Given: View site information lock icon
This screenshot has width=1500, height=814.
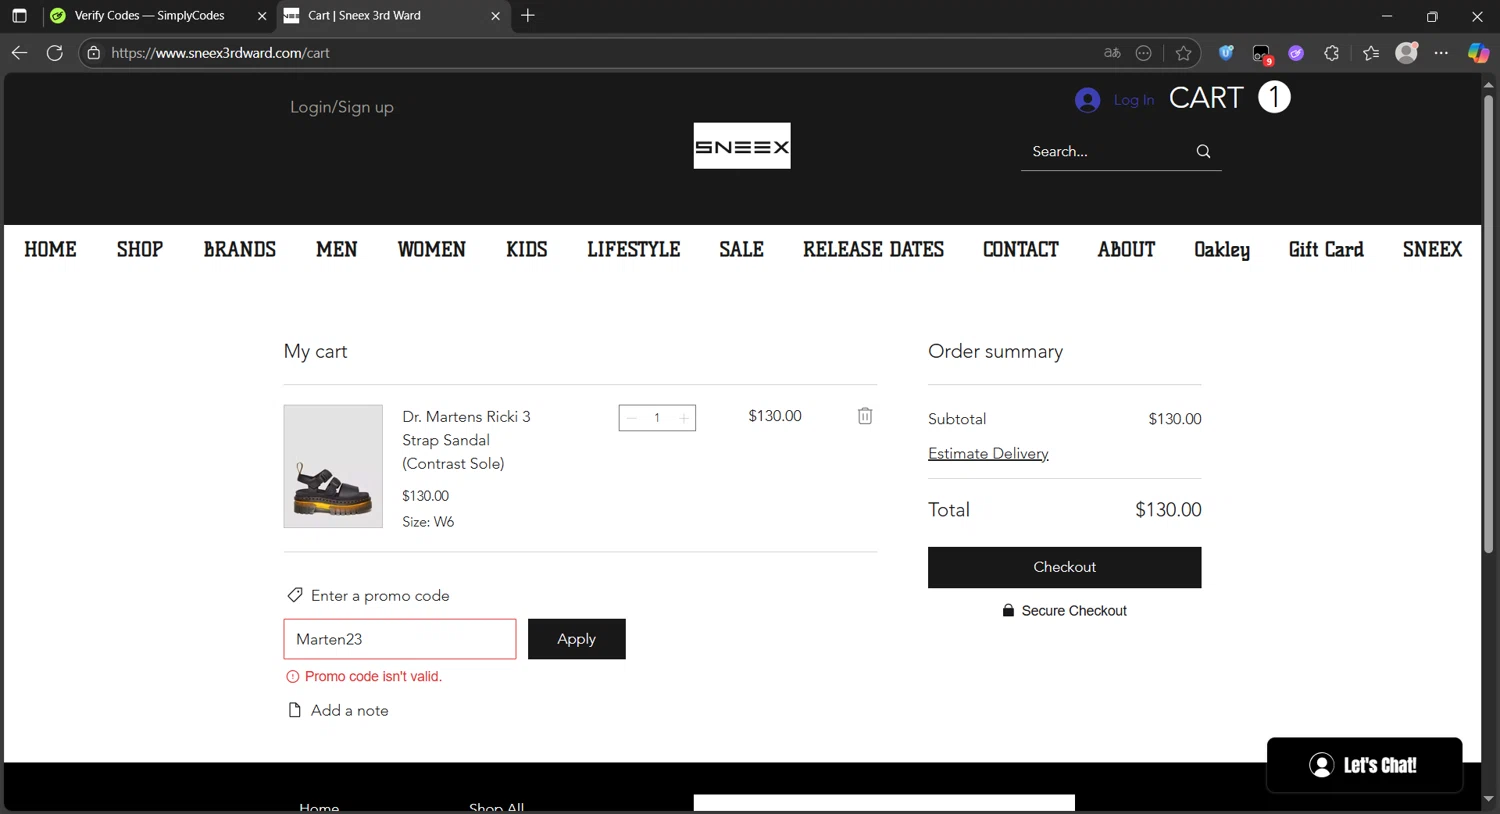Looking at the screenshot, I should 94,53.
